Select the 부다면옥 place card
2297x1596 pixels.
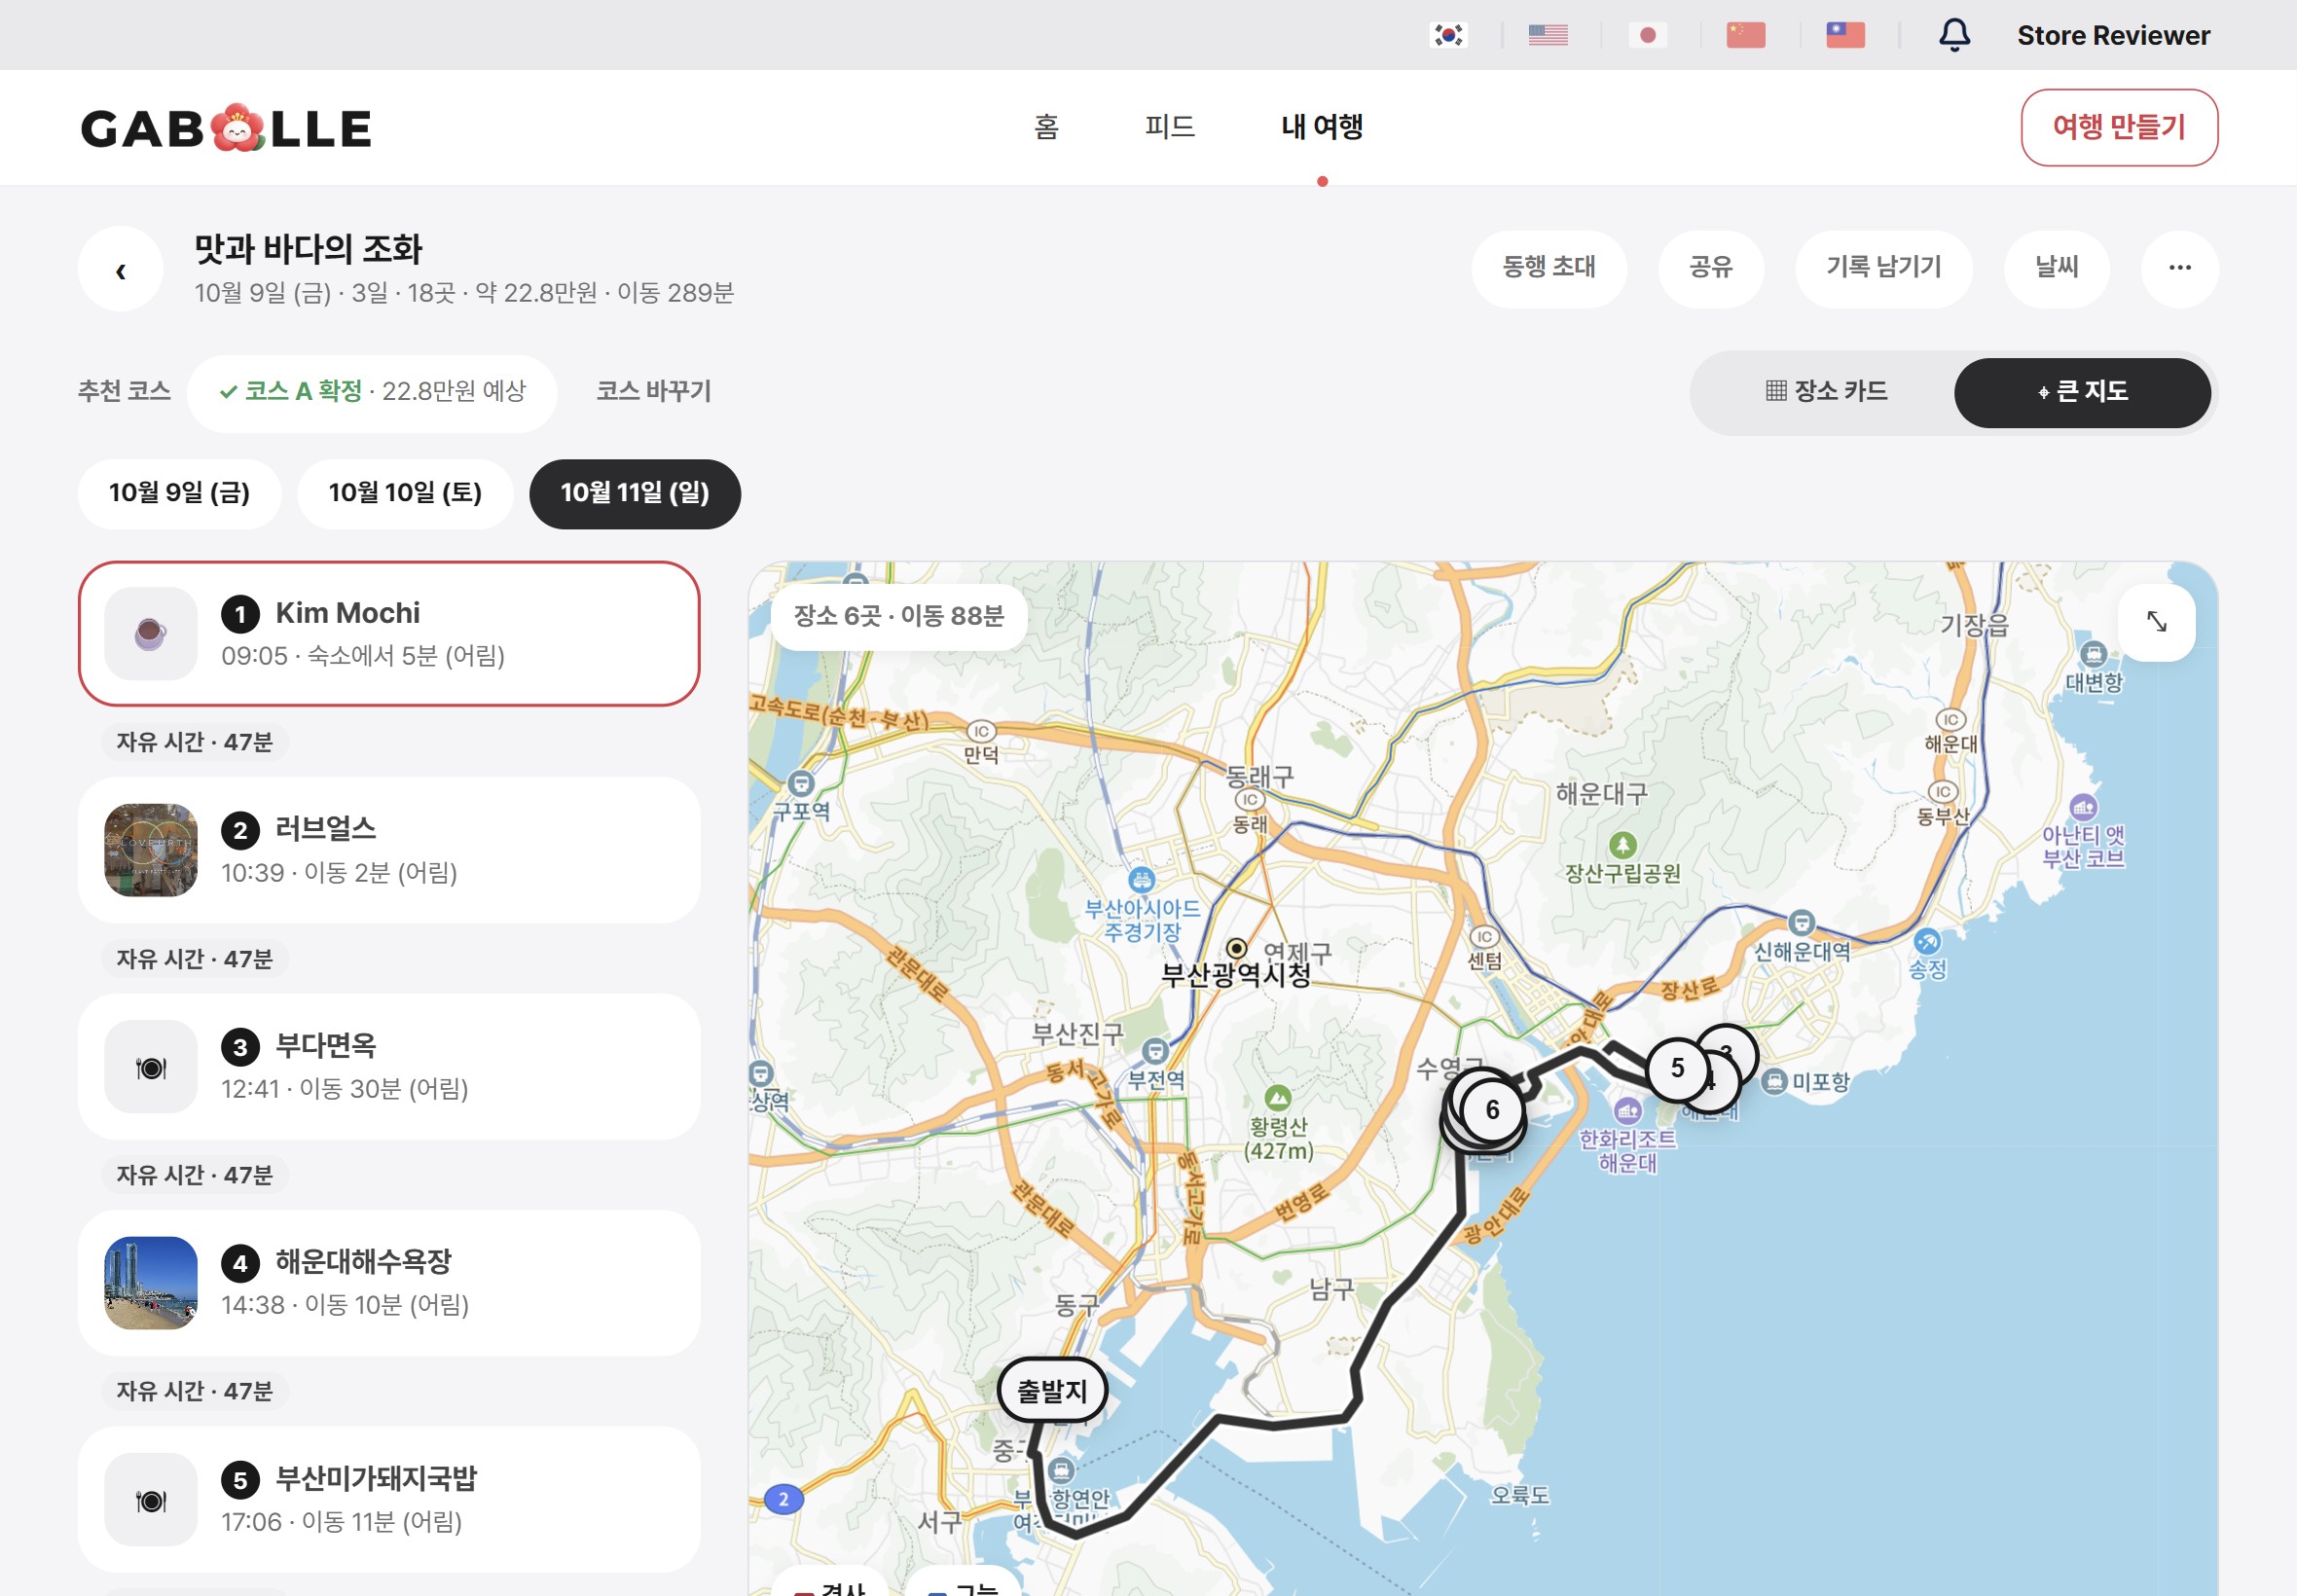389,1067
